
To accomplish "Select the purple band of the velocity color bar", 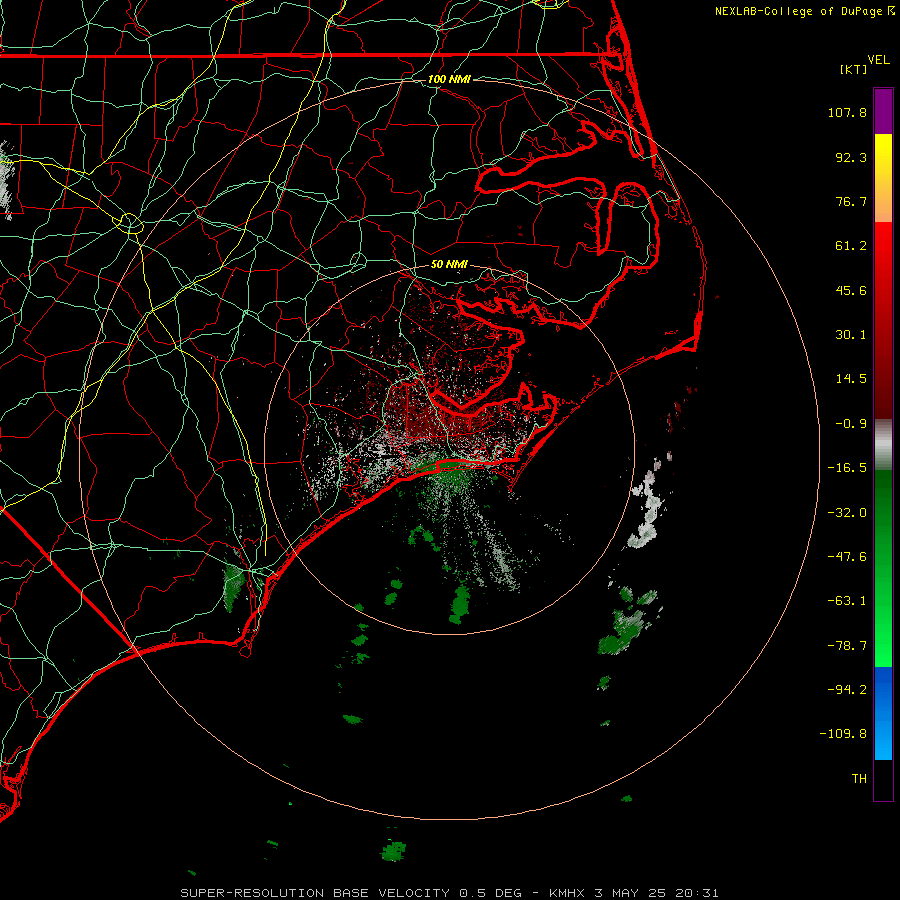I will [883, 111].
